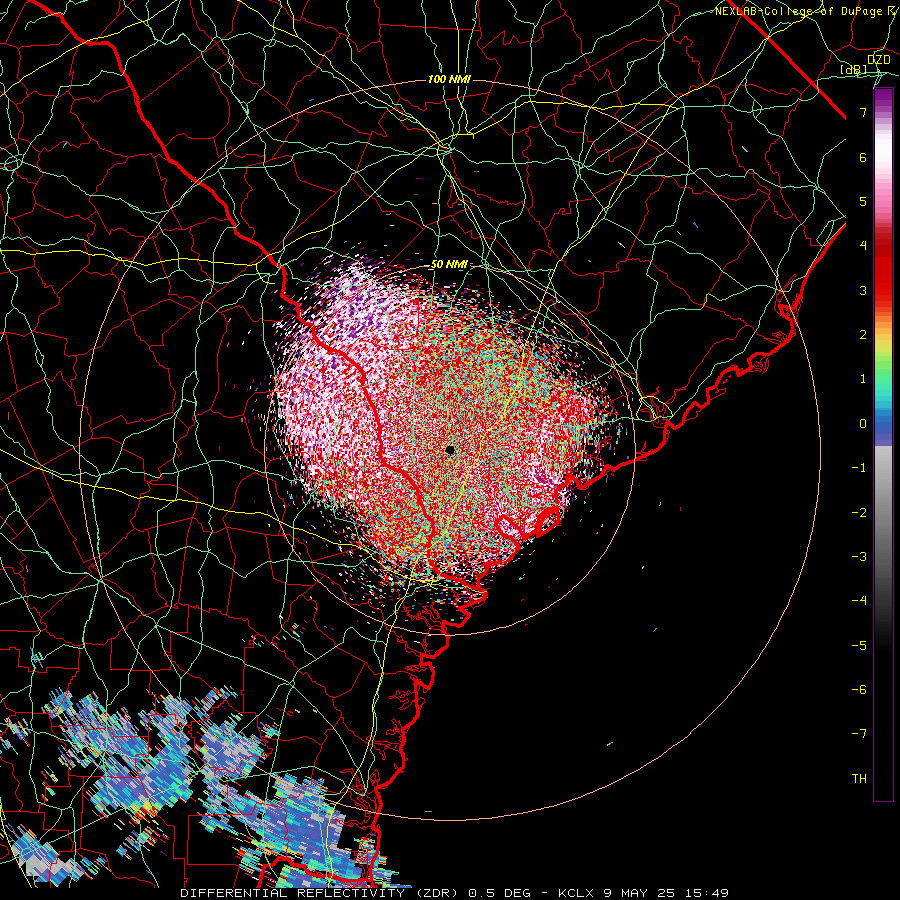Click the "7" value on the color scale
Screen dimensions: 900x900
click(x=863, y=112)
